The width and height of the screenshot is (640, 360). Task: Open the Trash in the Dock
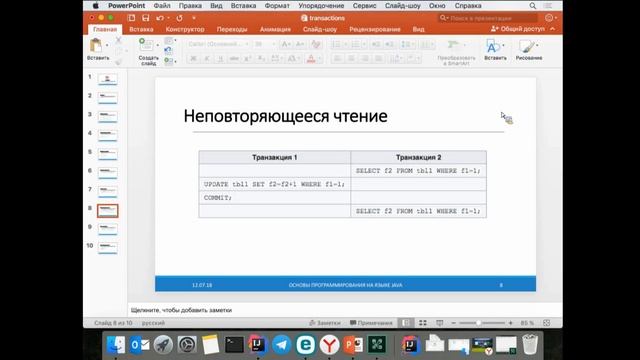pyautogui.click(x=530, y=345)
